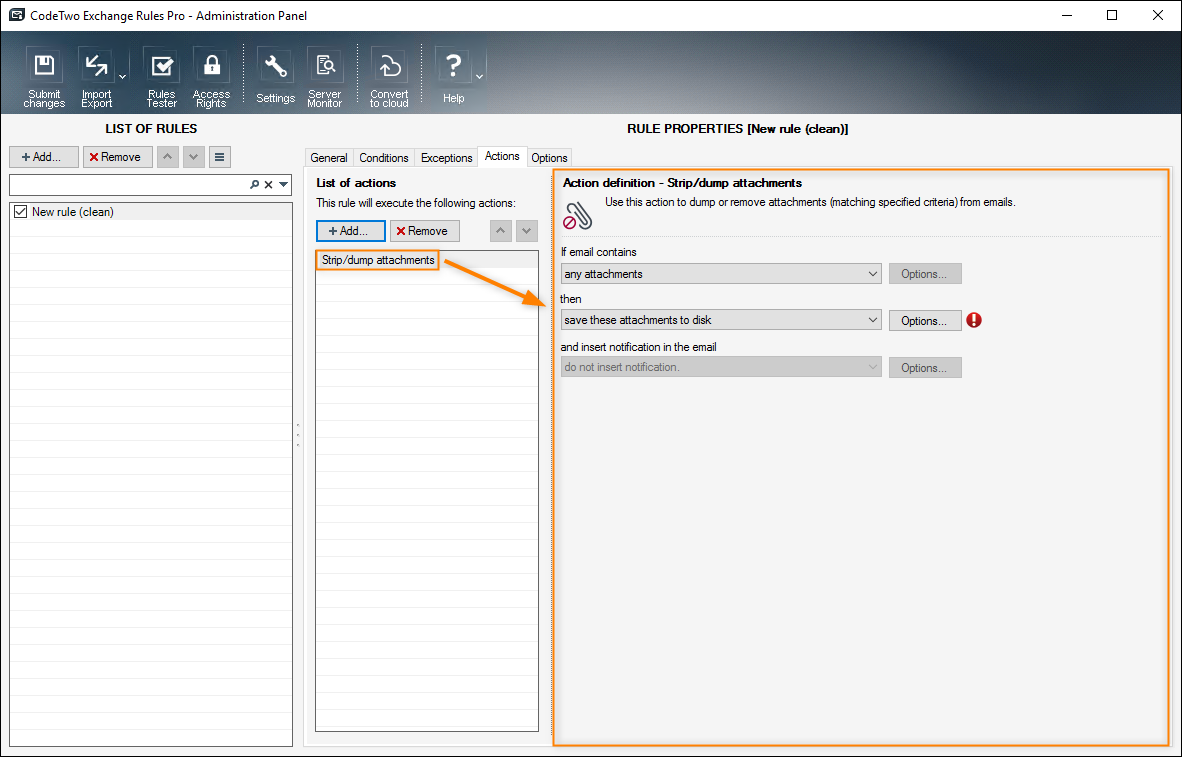Viewport: 1182px width, 757px height.
Task: Click the CodeTwo app icon in title bar
Action: [17, 15]
